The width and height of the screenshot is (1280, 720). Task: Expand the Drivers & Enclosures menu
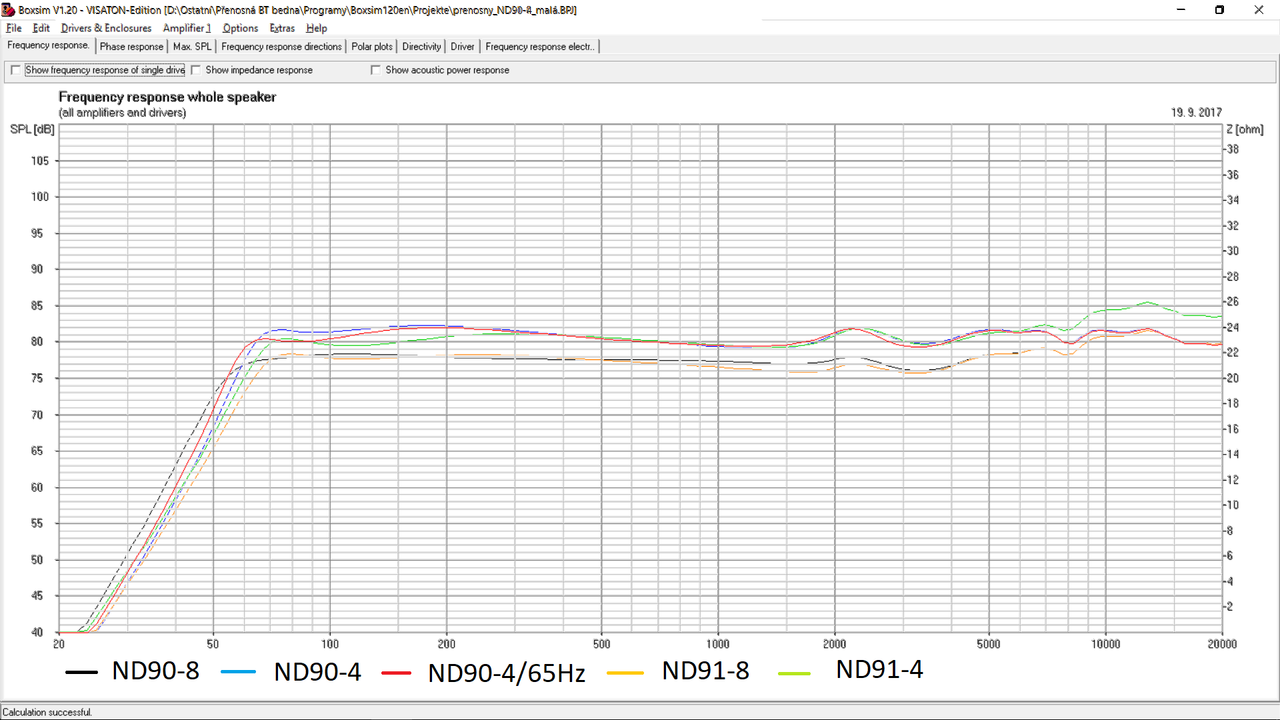click(x=106, y=28)
